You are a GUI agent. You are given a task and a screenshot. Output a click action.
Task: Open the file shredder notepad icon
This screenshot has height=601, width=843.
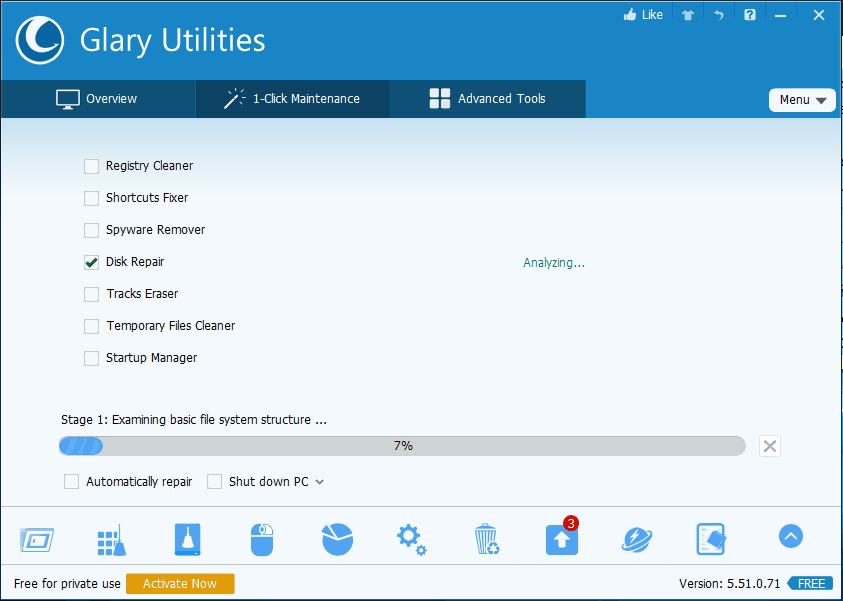click(711, 539)
